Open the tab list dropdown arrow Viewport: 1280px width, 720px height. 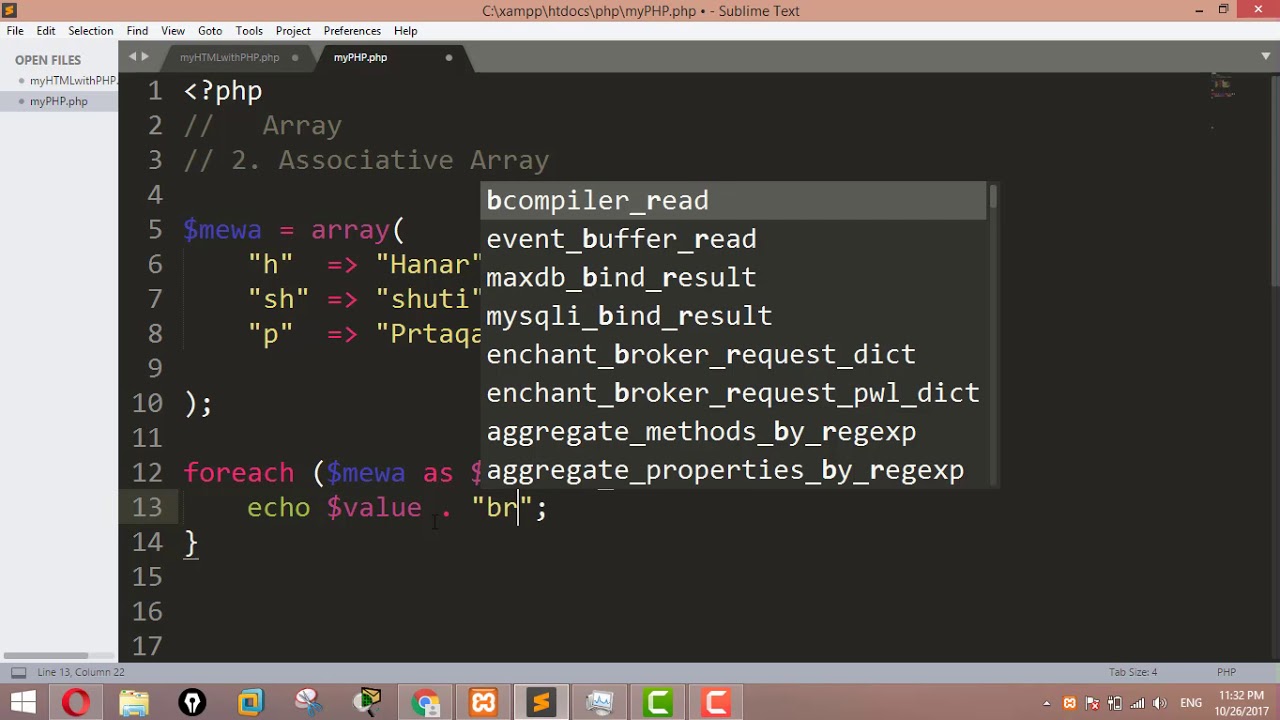coord(1266,57)
